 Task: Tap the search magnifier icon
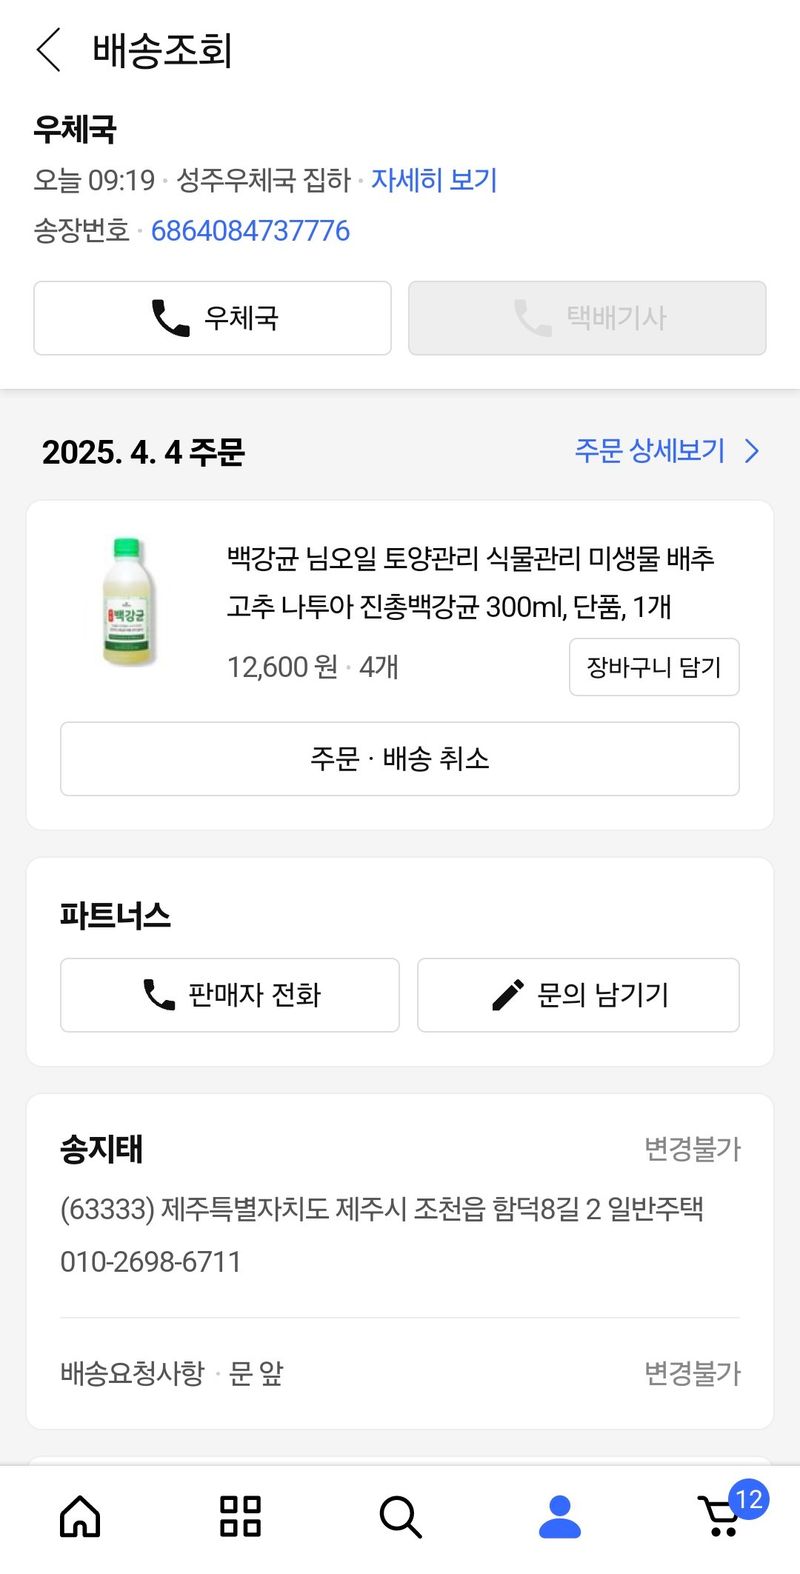coord(400,1516)
